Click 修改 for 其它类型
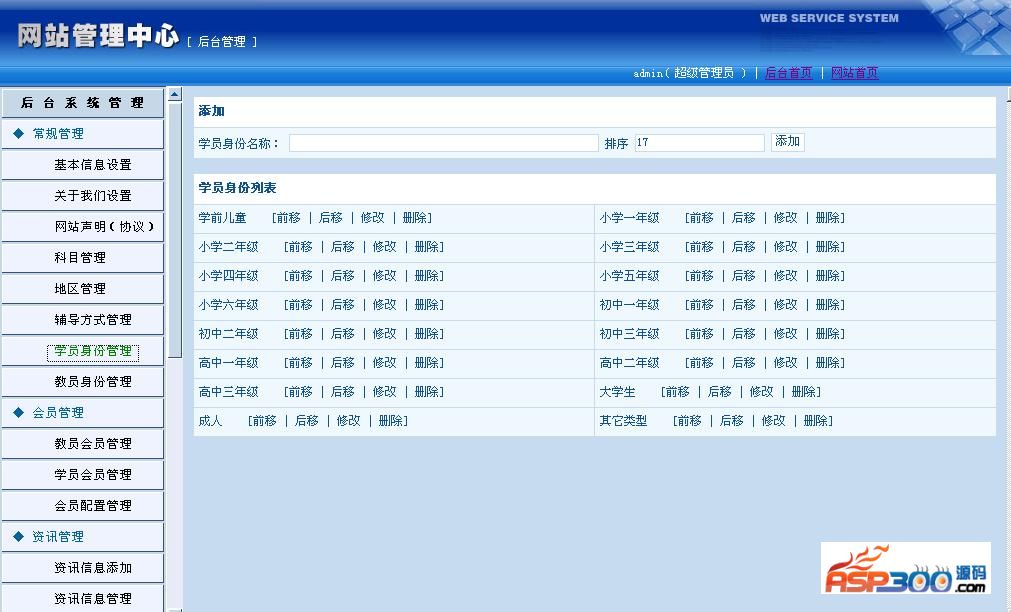 (x=773, y=421)
